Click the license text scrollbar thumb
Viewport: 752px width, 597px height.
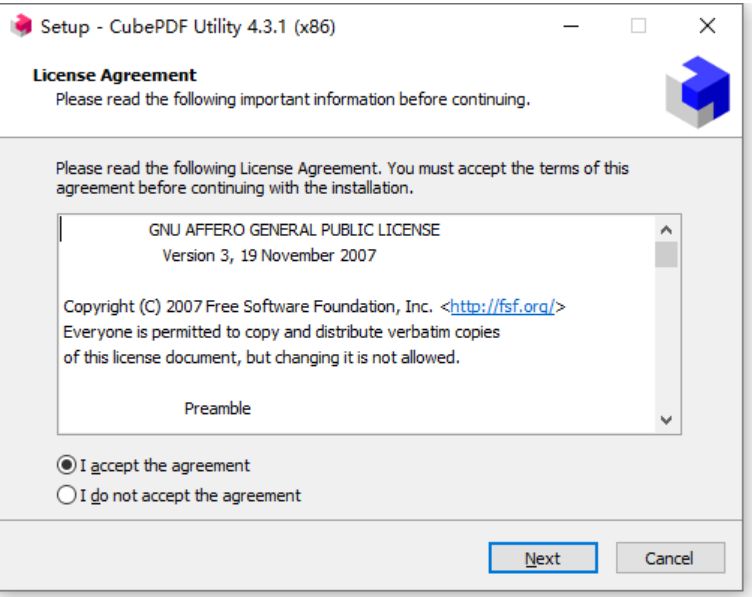(667, 255)
